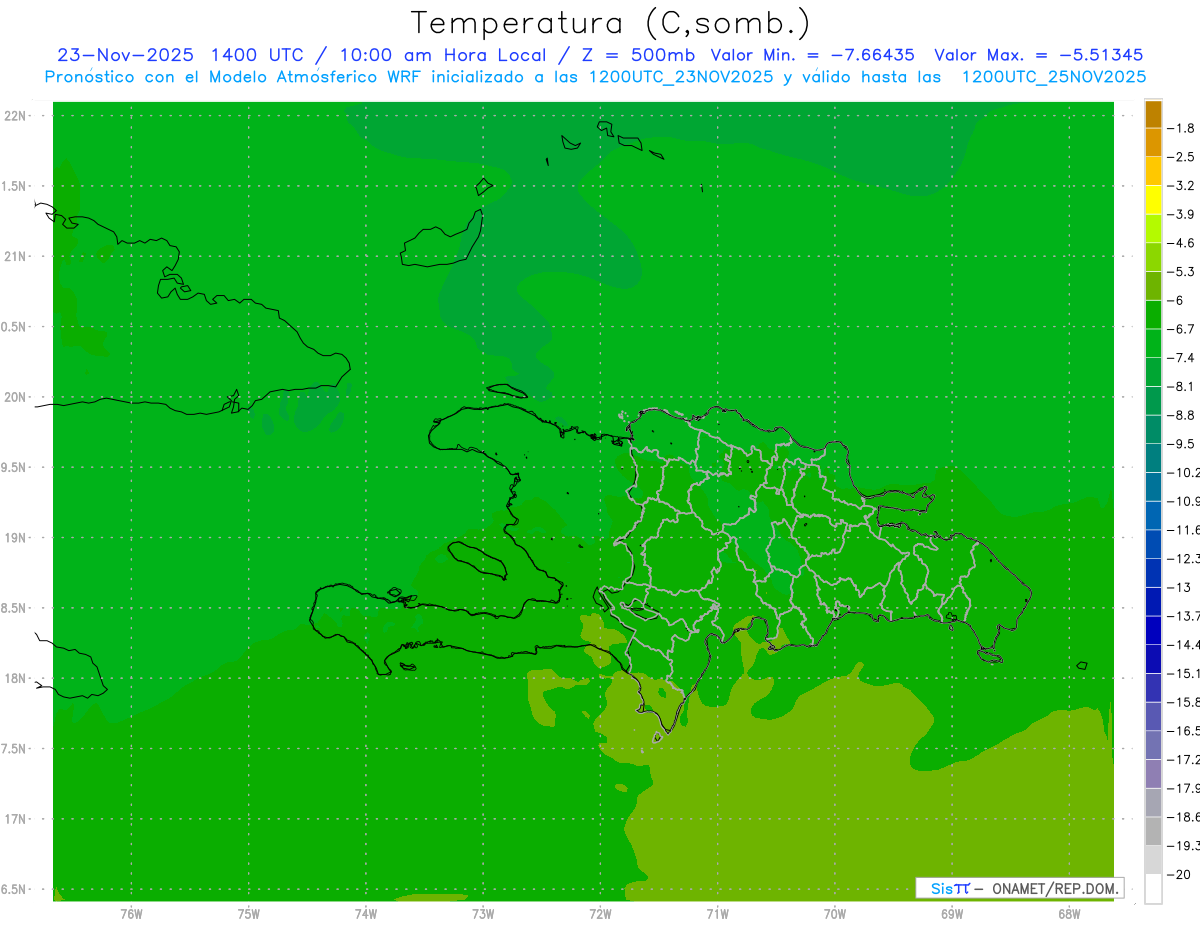This screenshot has height=927, width=1200.
Task: Select colorbar segment between -7.4 and -8.1
Action: (1153, 372)
